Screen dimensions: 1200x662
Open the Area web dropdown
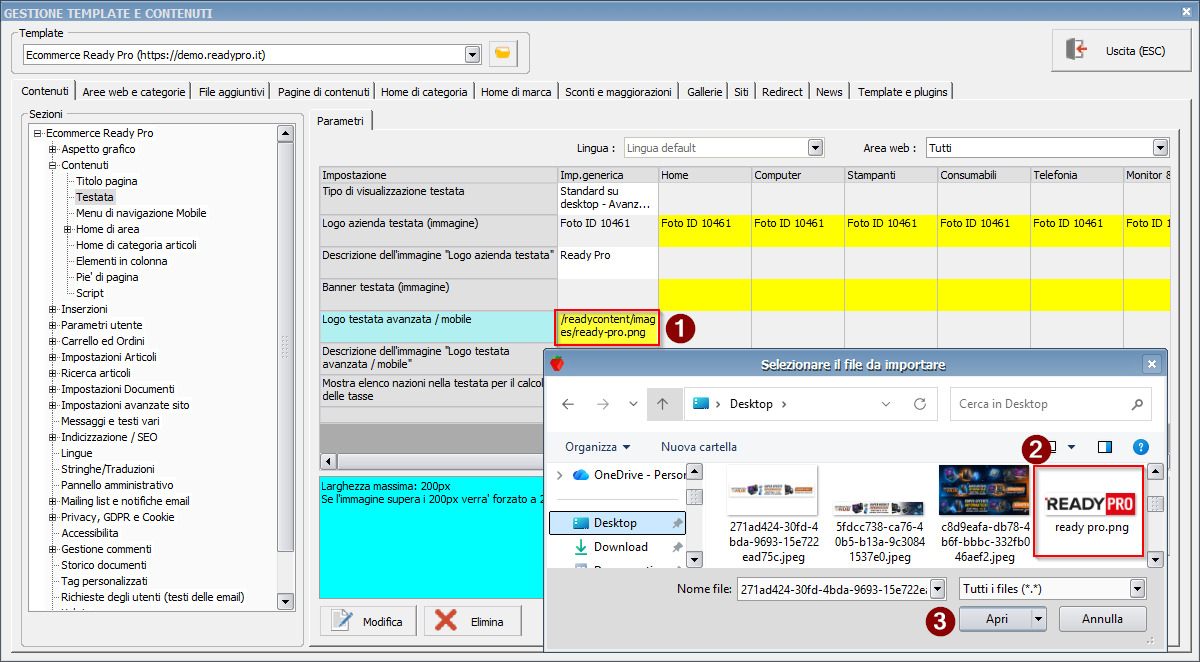tap(1160, 148)
